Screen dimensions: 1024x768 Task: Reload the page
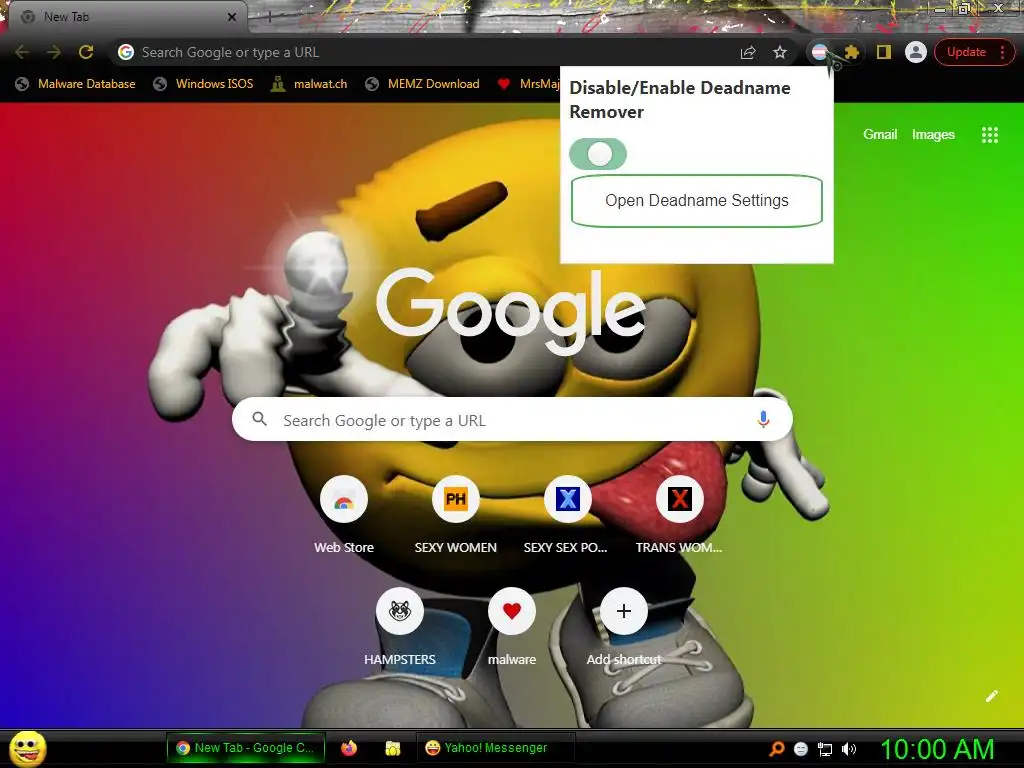click(86, 52)
